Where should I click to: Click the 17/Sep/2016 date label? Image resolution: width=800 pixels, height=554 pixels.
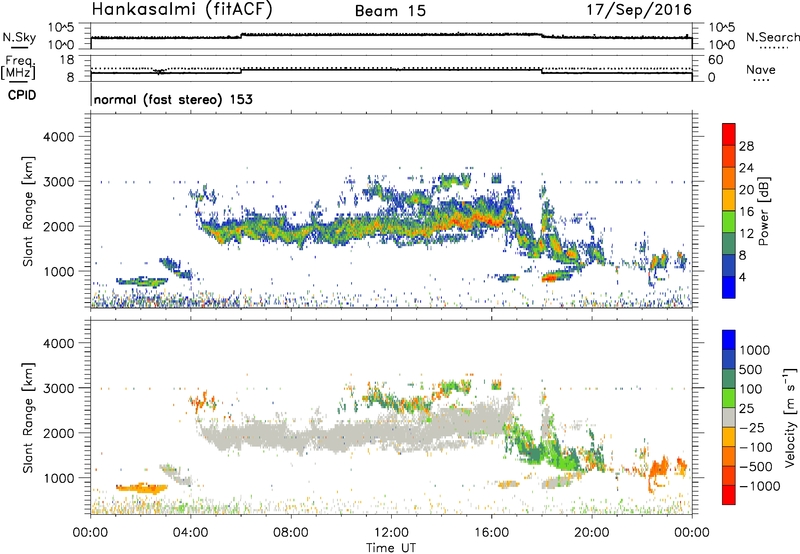coord(639,10)
